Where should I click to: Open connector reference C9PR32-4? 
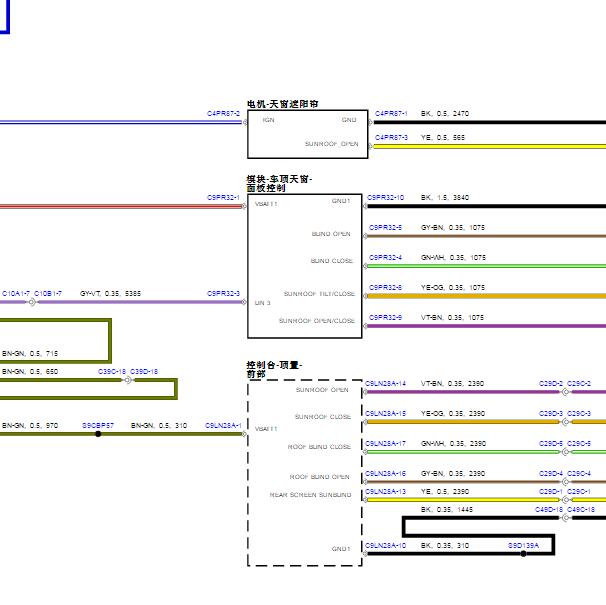[x=385, y=257]
